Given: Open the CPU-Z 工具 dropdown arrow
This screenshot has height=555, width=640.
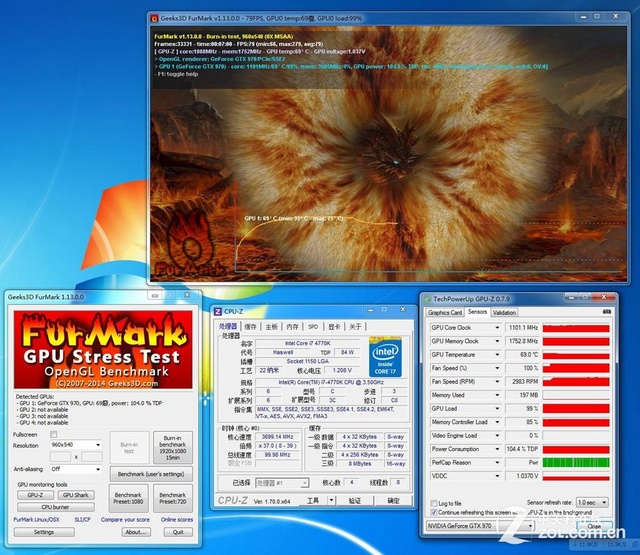Looking at the screenshot, I should click(331, 500).
